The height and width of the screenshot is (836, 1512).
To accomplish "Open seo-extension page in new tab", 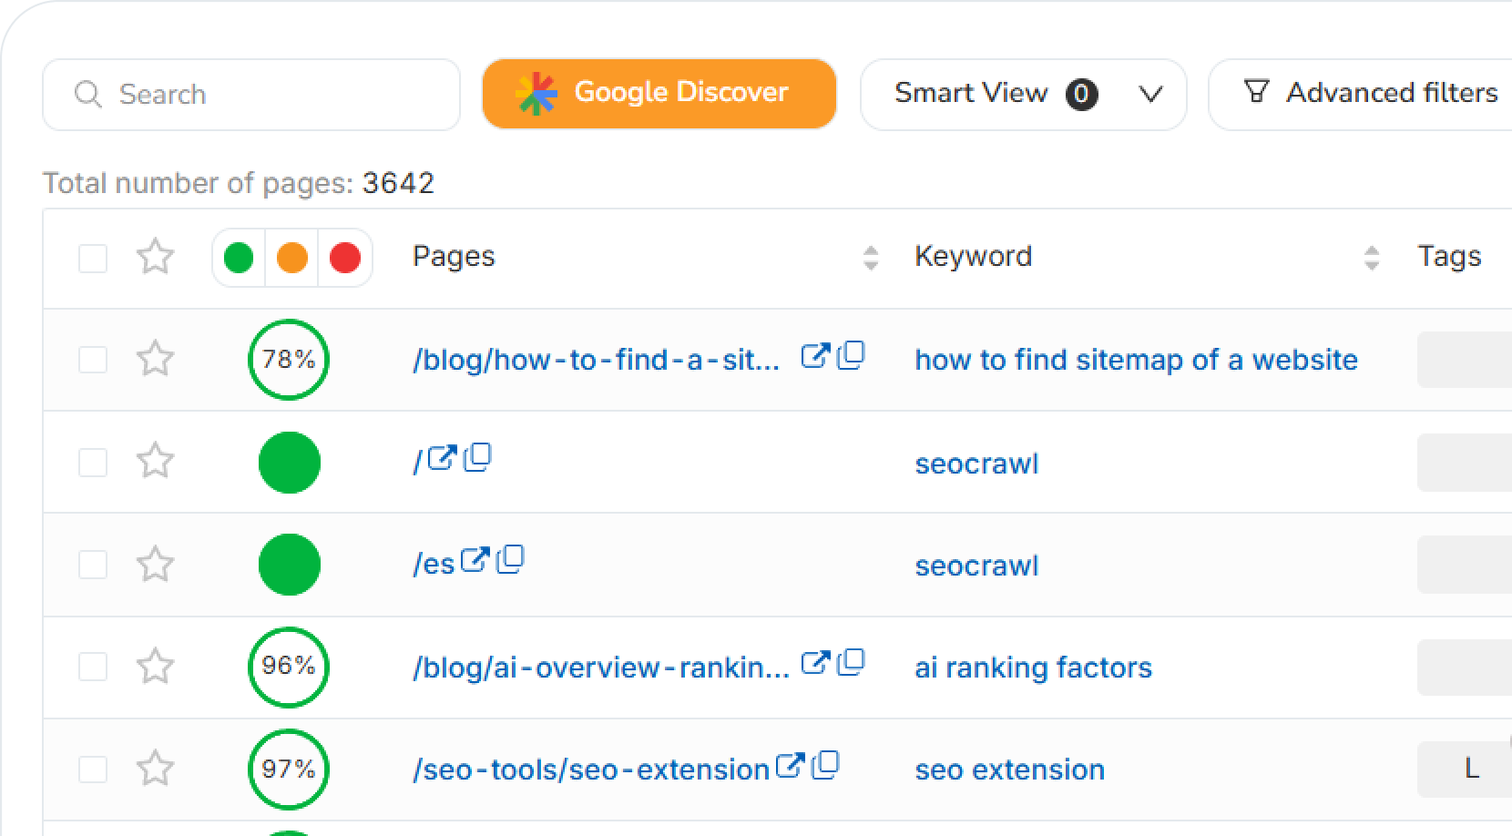I will coord(790,766).
